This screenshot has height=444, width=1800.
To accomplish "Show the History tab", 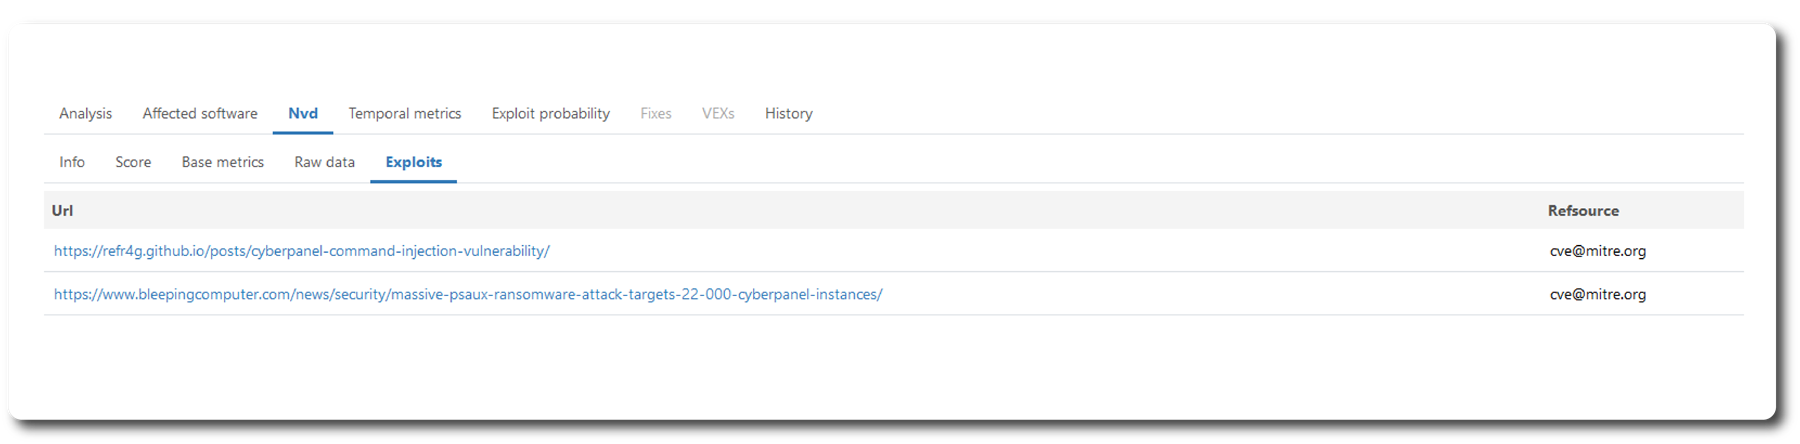I will [x=789, y=114].
